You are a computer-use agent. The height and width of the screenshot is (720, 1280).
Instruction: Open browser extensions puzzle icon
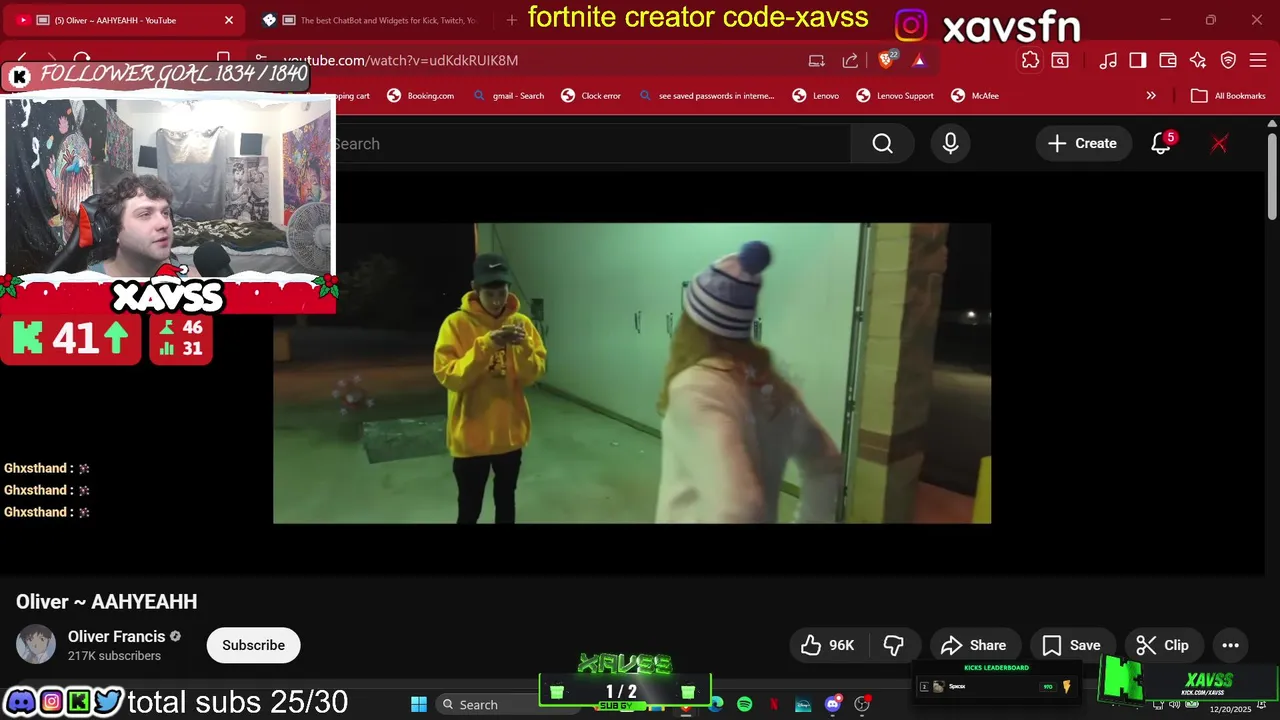pos(1030,60)
